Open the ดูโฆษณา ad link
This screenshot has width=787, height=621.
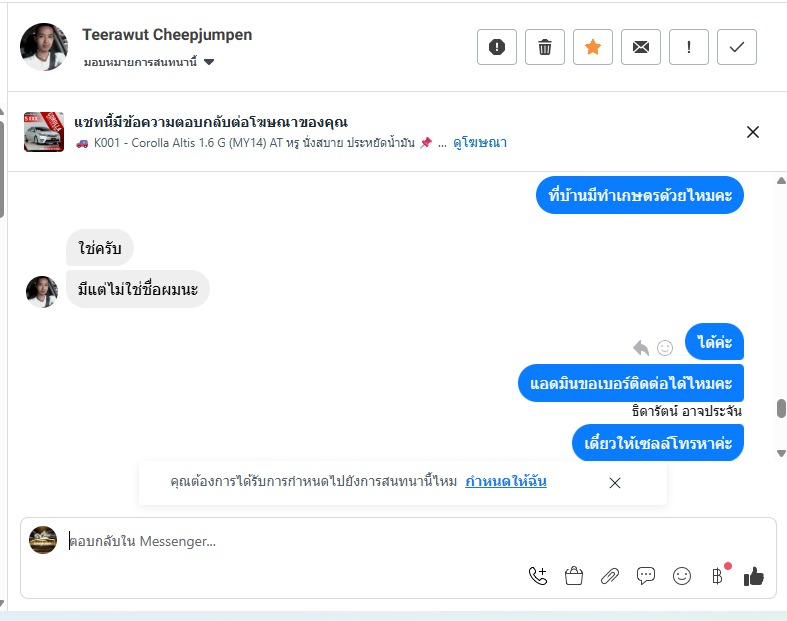tap(480, 143)
